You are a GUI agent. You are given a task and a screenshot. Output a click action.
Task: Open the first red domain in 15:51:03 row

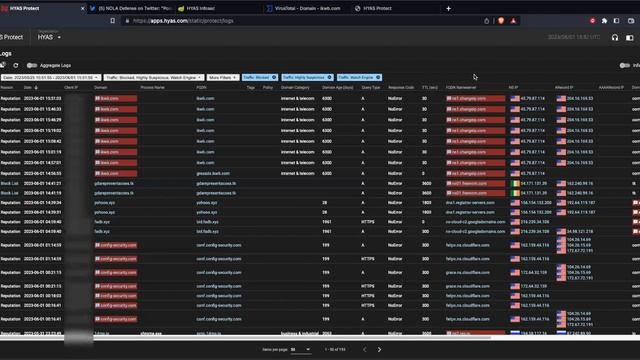116,99
